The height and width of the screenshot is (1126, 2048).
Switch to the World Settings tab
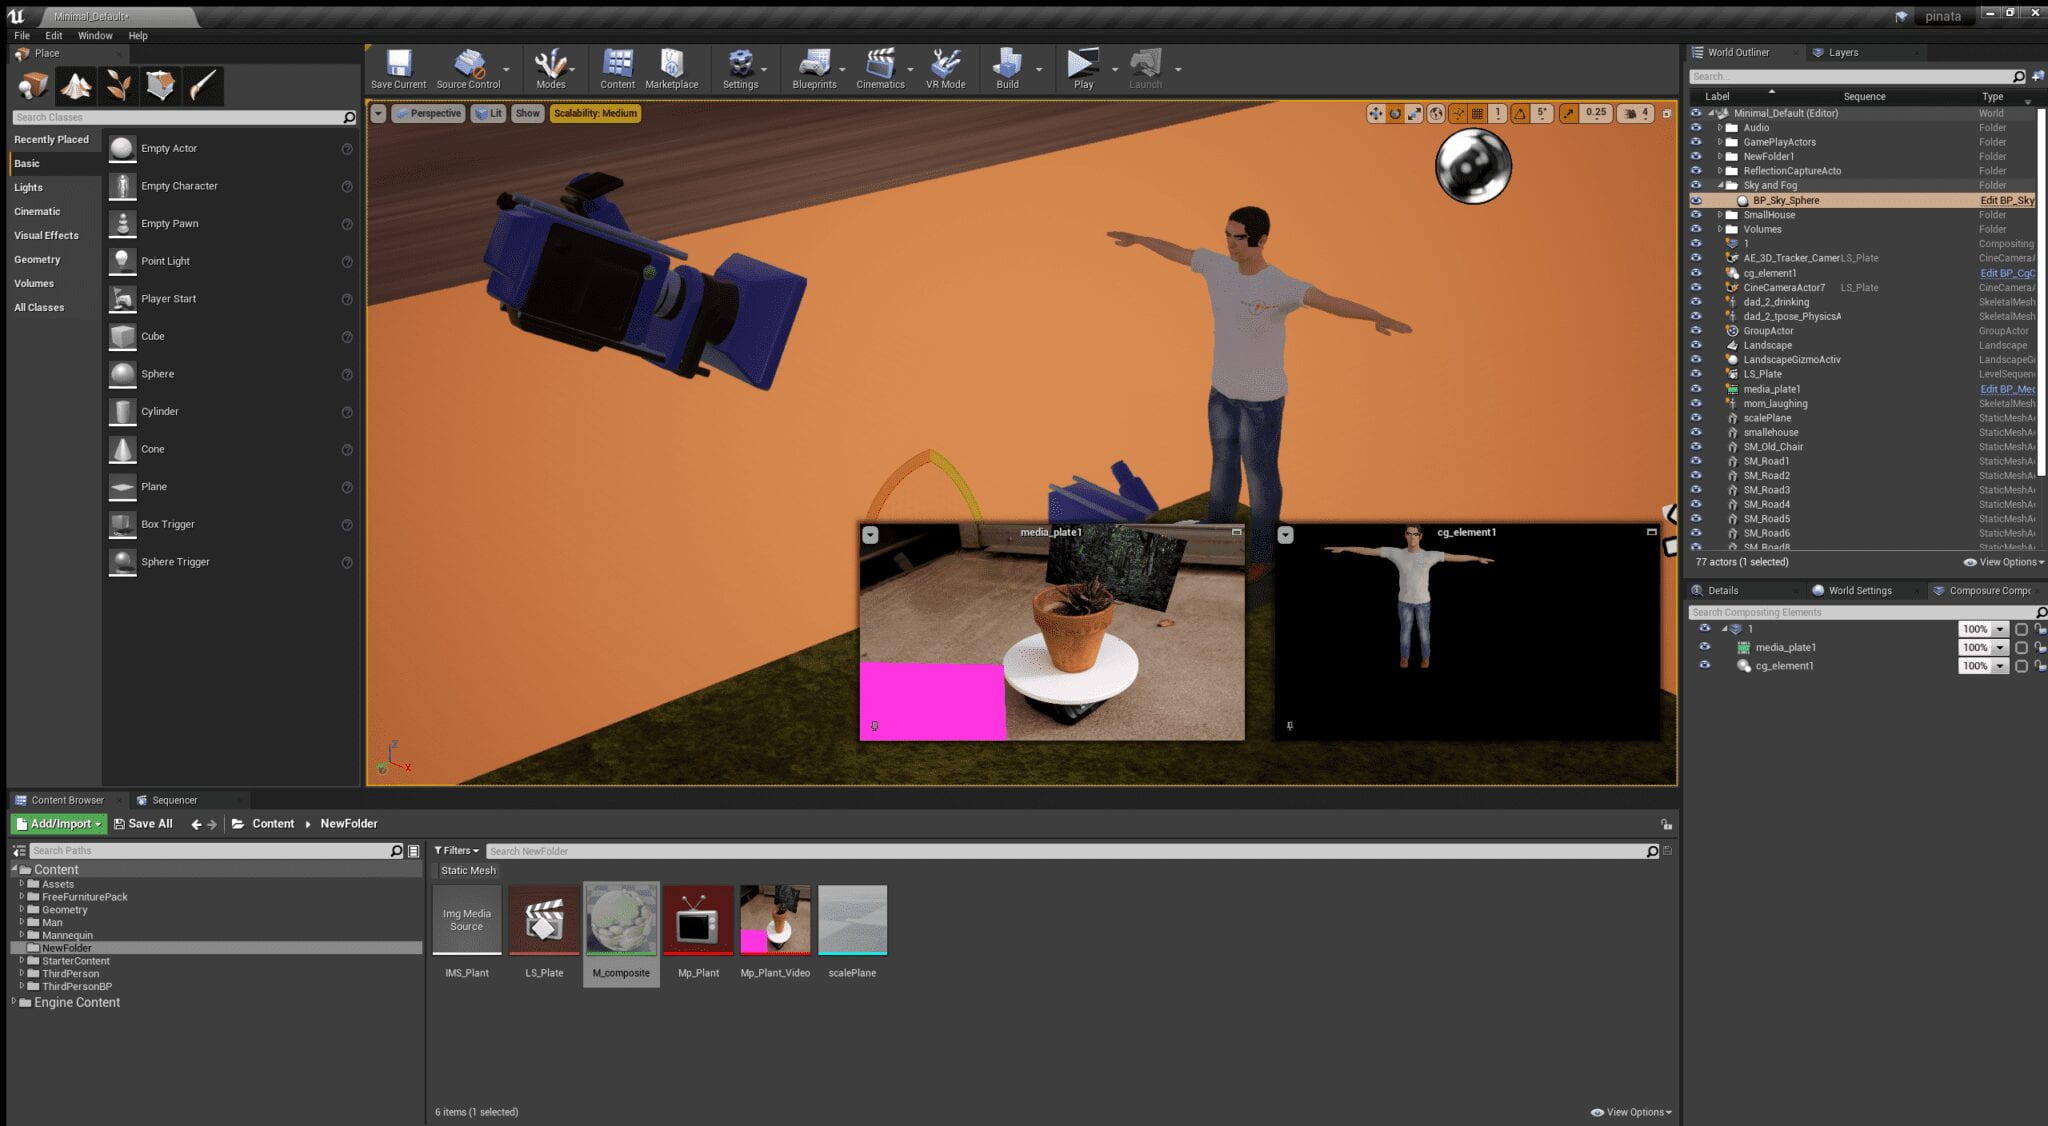[1859, 591]
